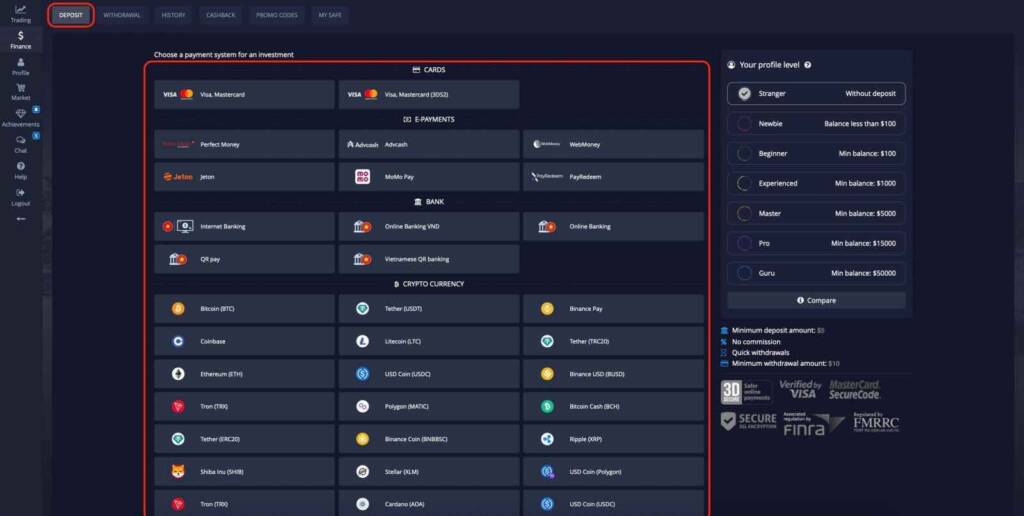1024x516 pixels.
Task: Choose Online Banking VND
Action: coord(429,227)
